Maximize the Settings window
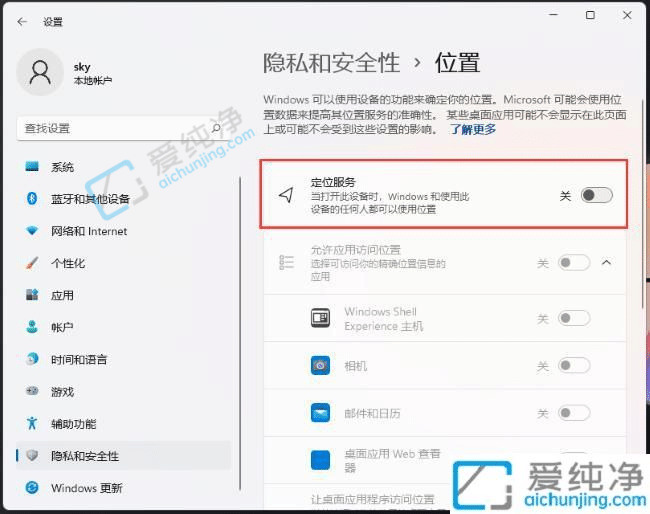 (x=590, y=15)
